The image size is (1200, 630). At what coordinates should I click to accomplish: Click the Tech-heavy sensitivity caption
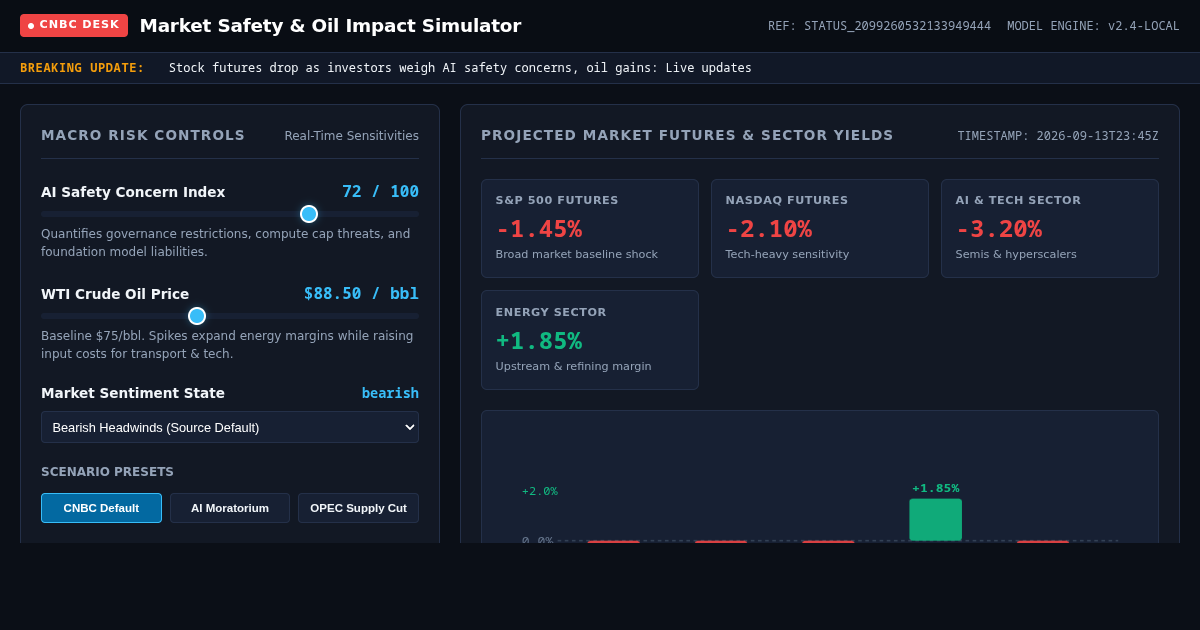pos(787,255)
